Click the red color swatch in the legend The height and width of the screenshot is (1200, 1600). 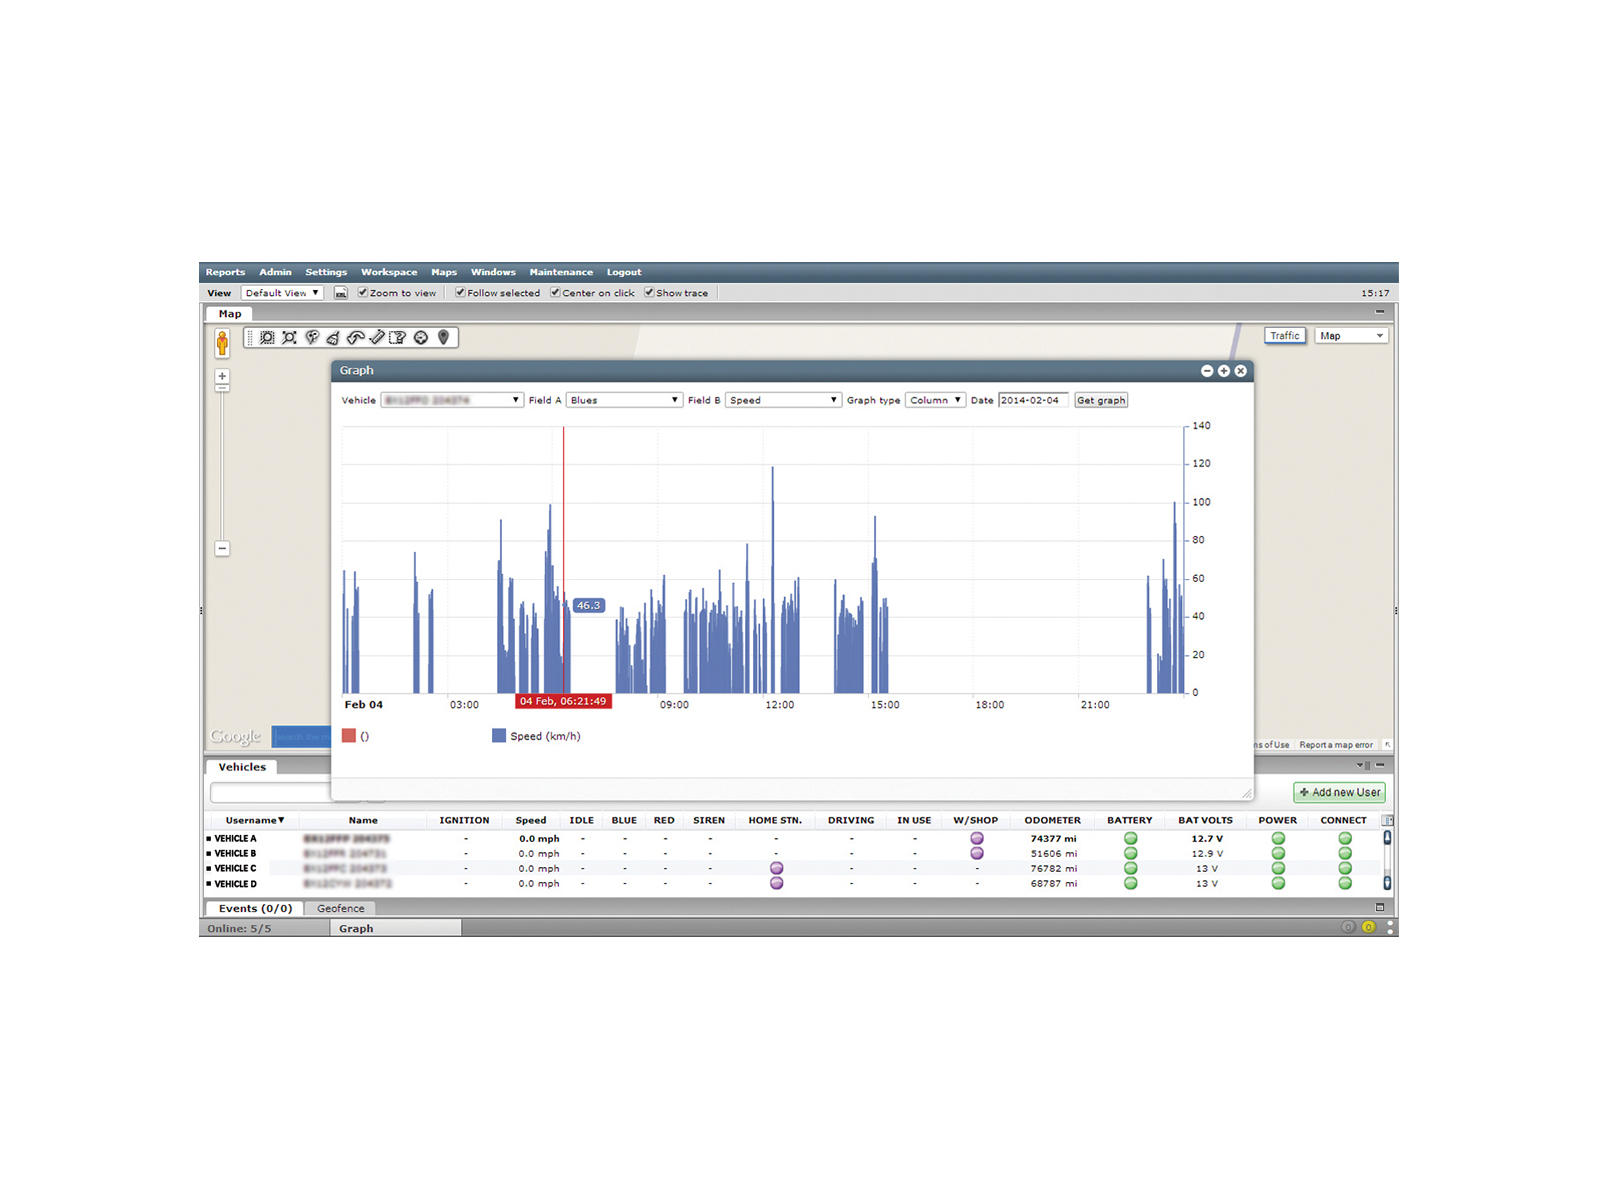pos(350,735)
